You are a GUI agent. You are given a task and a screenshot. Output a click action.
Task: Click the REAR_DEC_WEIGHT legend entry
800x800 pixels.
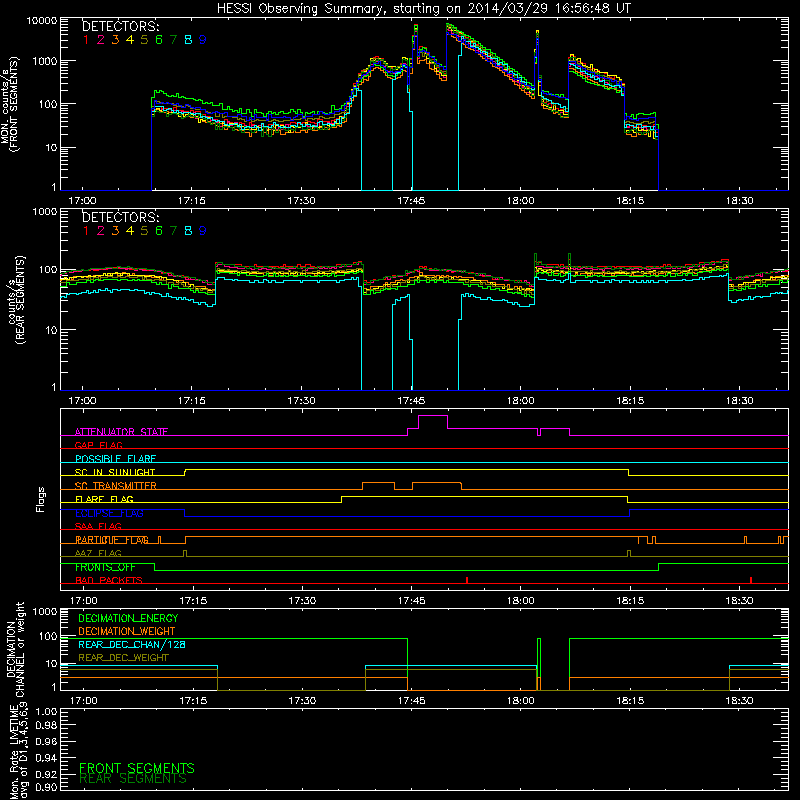click(x=123, y=658)
